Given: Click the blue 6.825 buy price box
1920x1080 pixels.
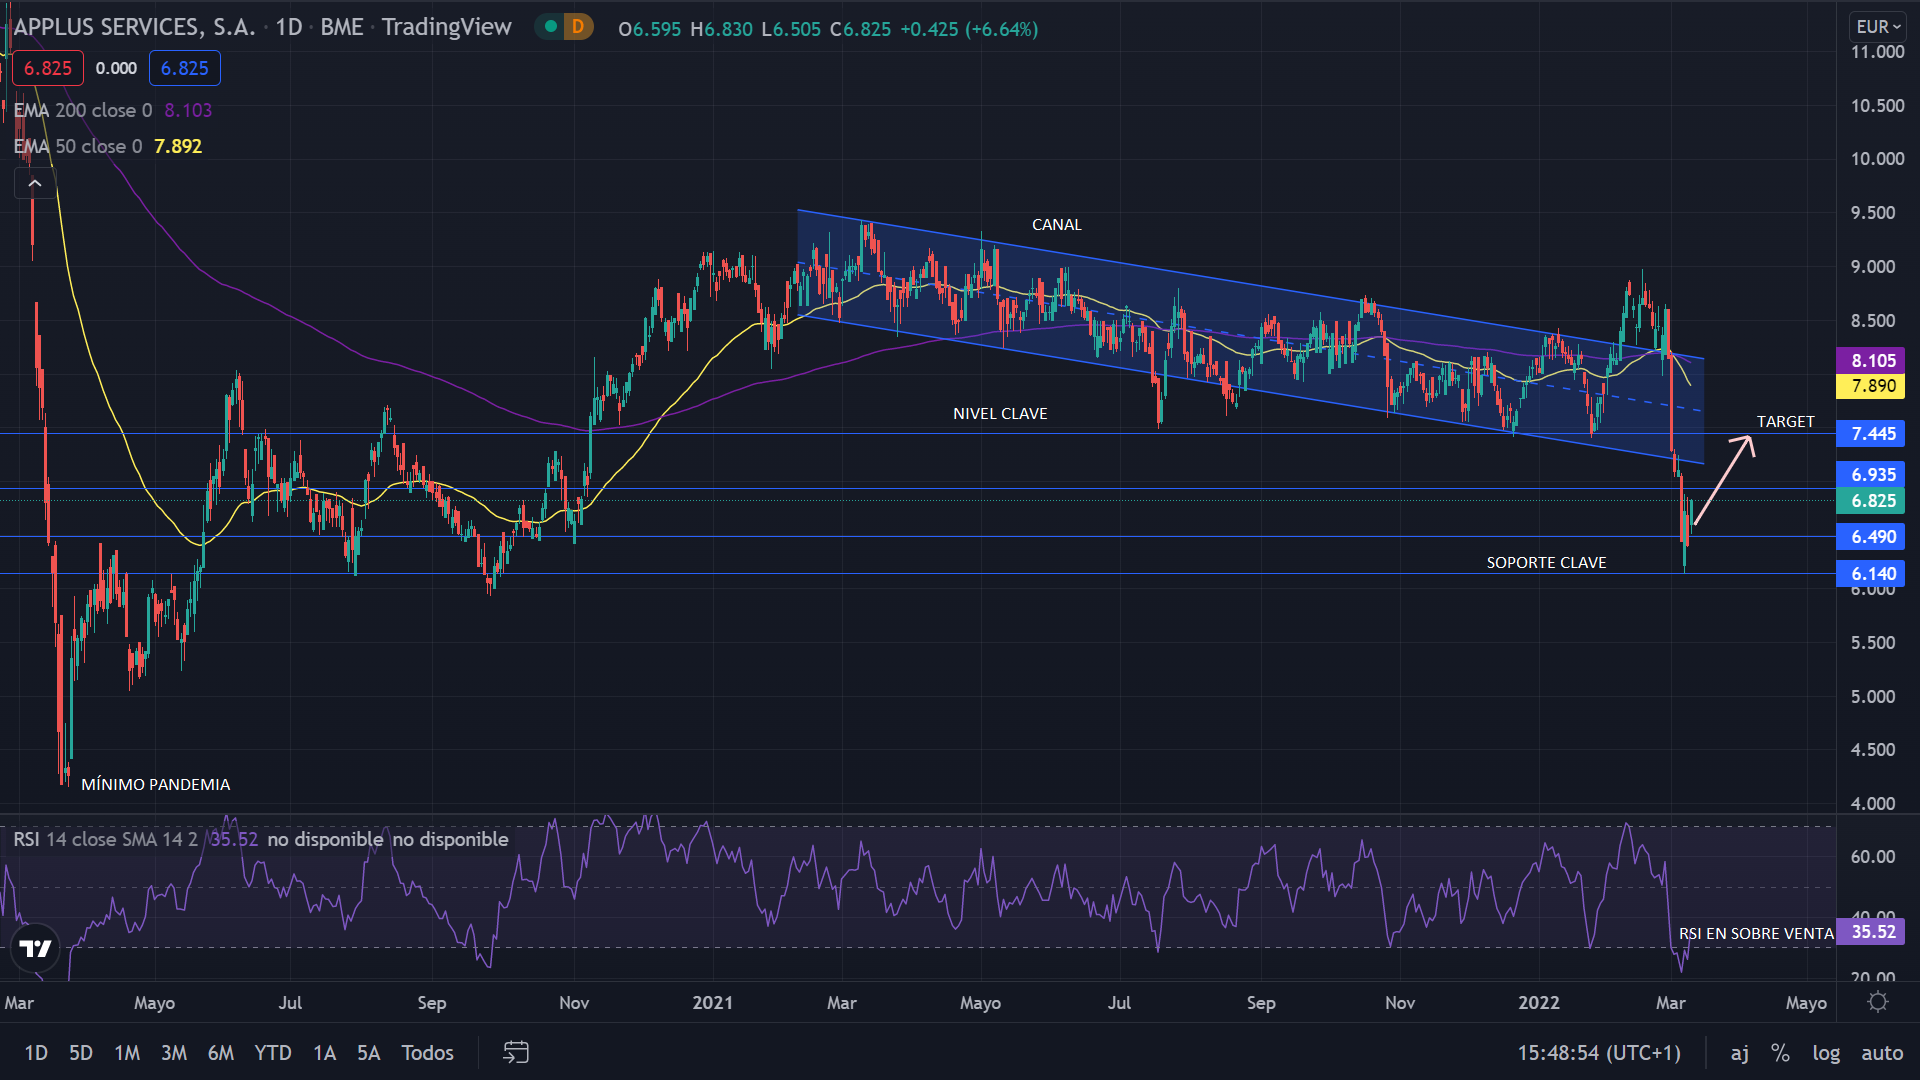Looking at the screenshot, I should click(184, 68).
